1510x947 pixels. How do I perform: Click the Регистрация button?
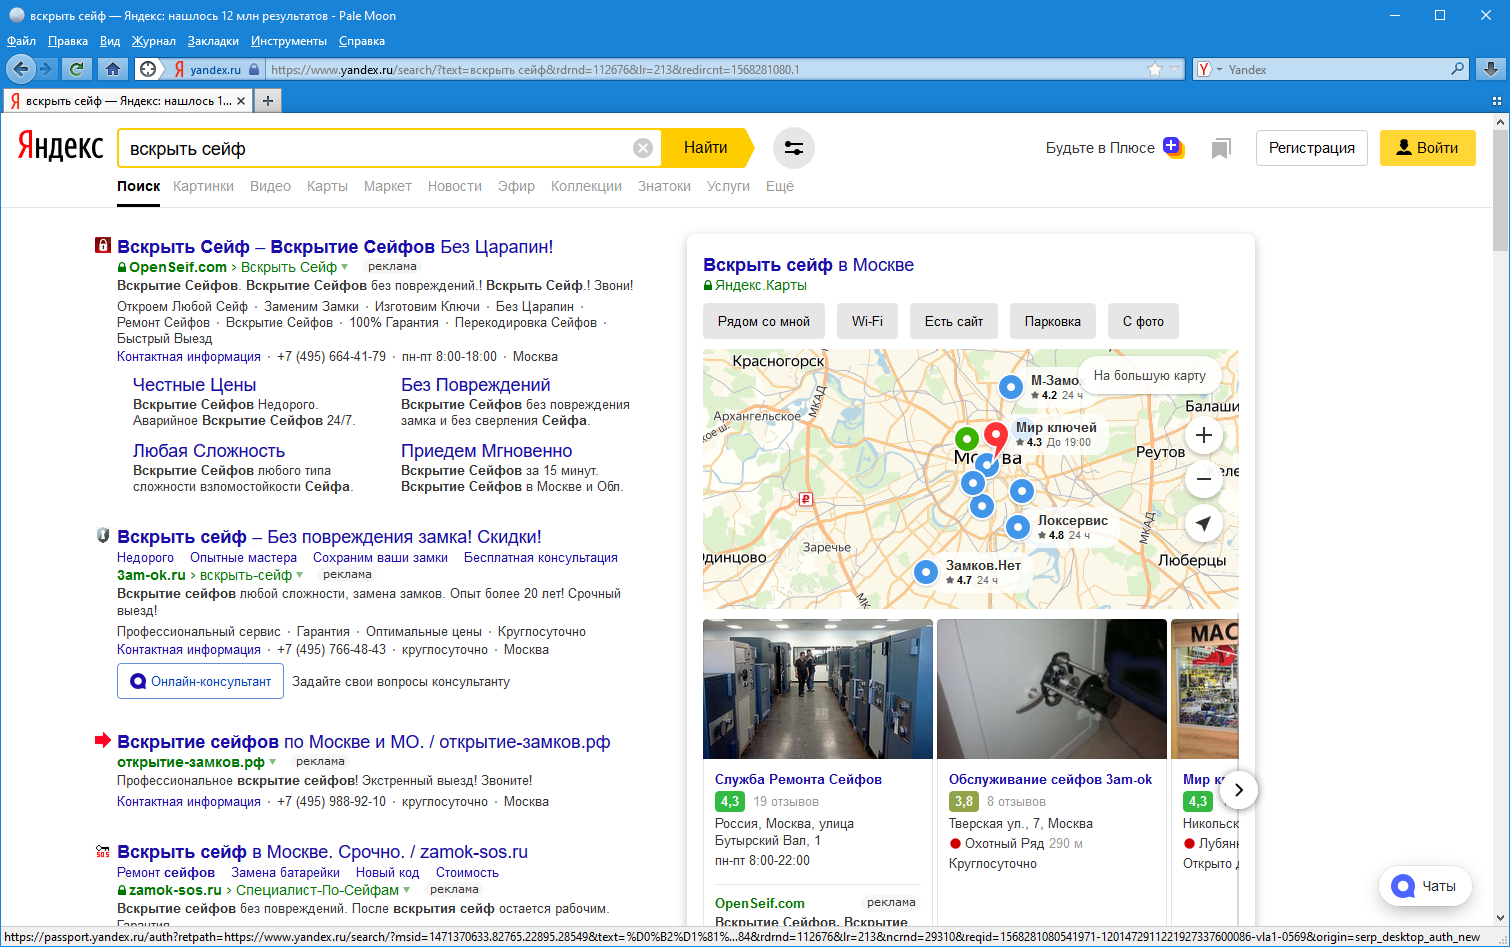click(x=1312, y=148)
